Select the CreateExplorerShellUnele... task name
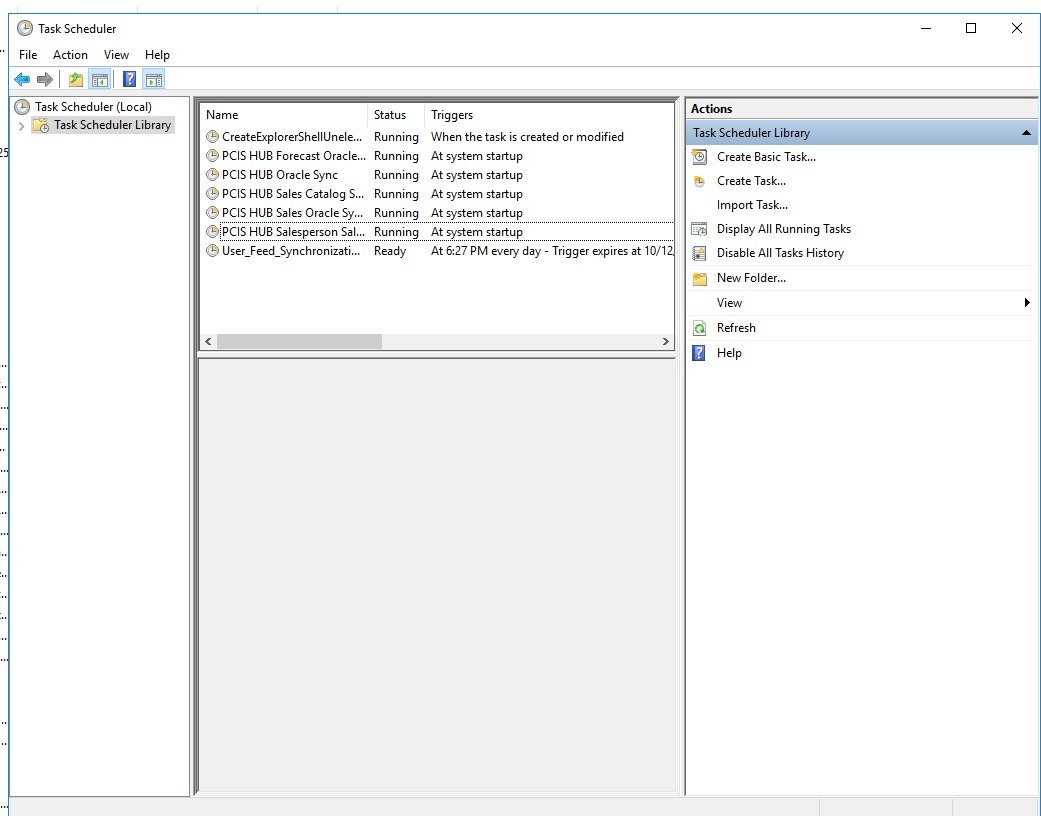Screen dimensions: 1041x816 [292, 137]
